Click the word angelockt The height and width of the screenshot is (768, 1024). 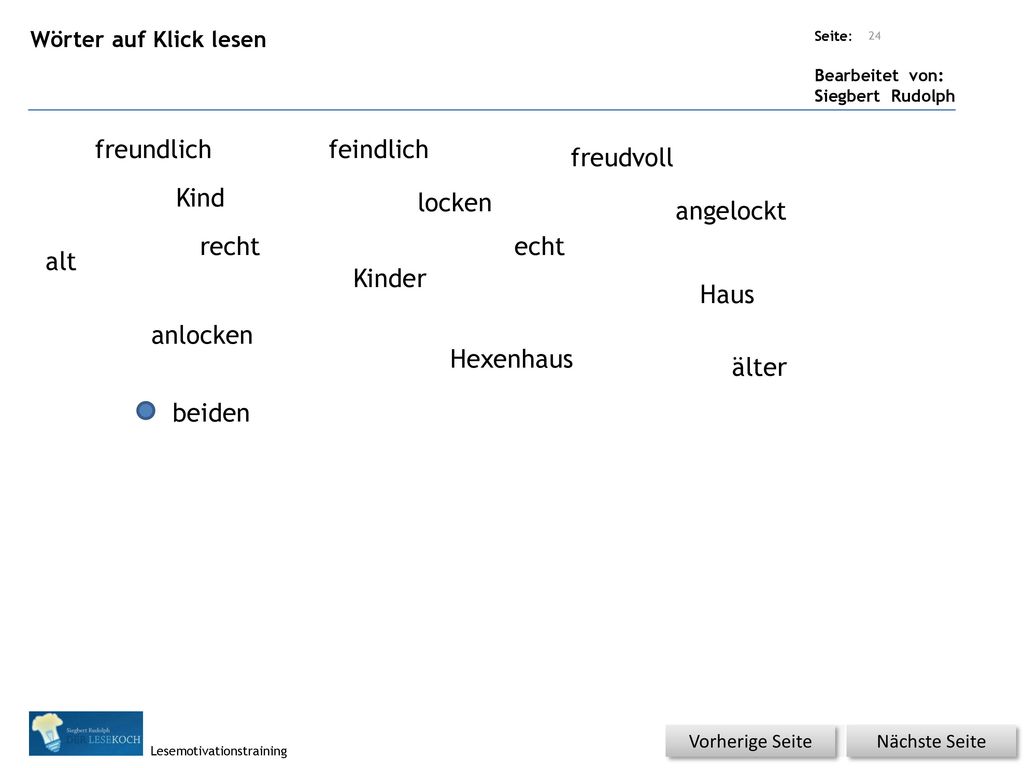[x=730, y=212]
